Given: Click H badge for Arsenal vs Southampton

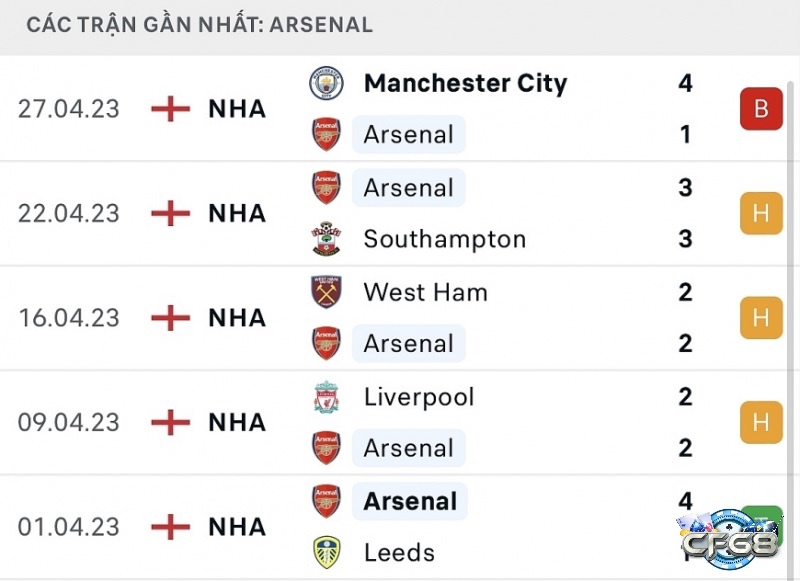Looking at the screenshot, I should click(x=761, y=213).
